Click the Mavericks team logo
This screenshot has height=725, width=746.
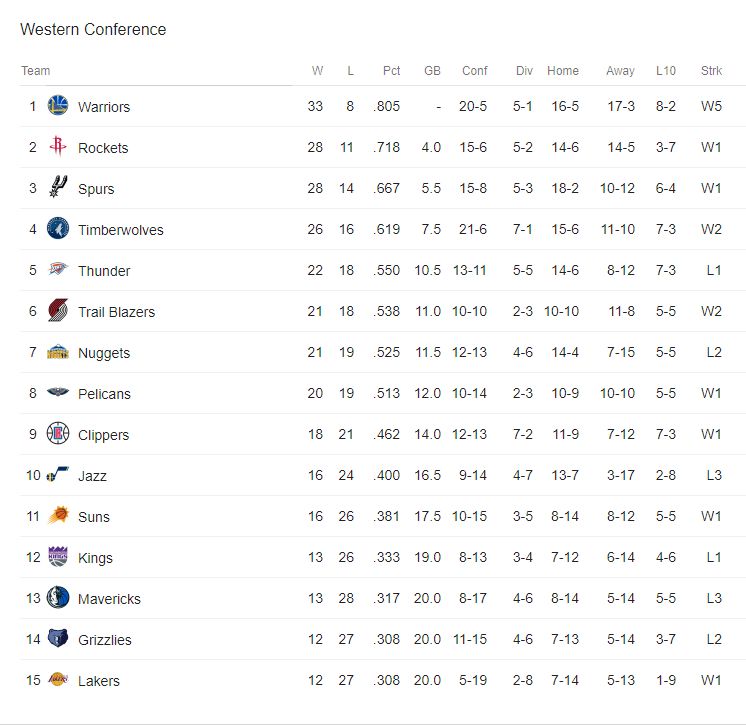58,598
